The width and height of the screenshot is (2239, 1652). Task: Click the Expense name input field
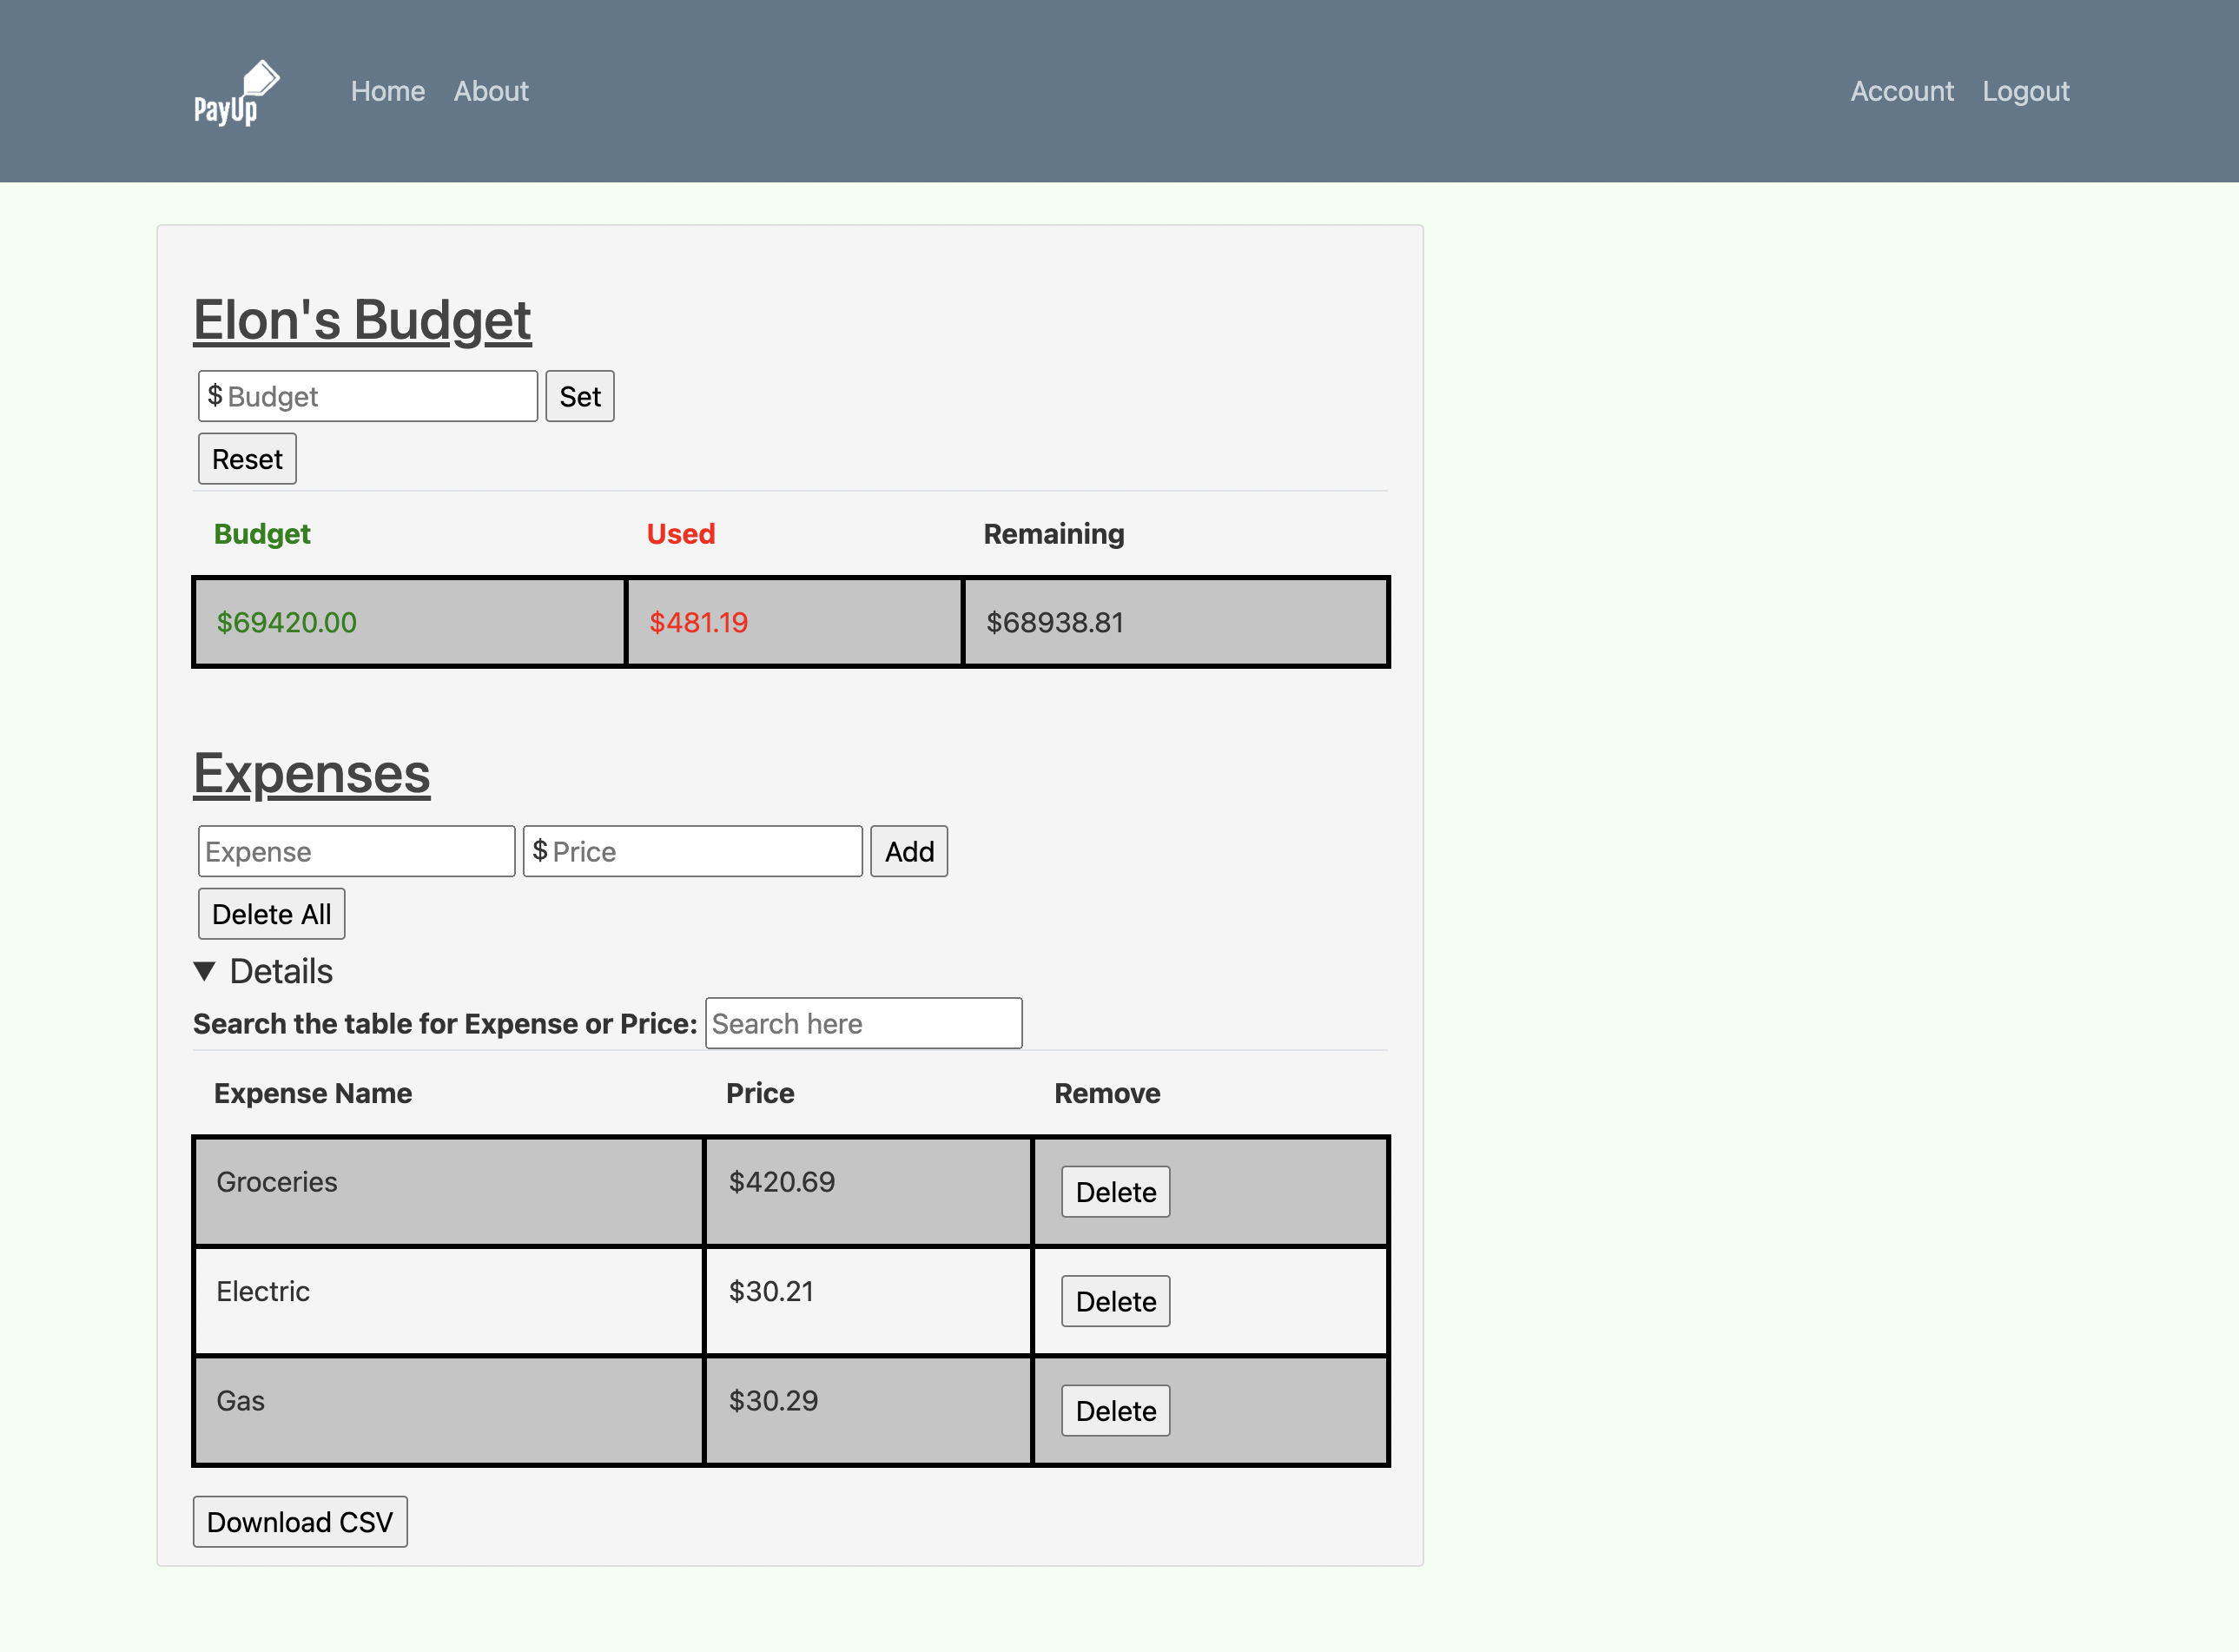pos(356,851)
